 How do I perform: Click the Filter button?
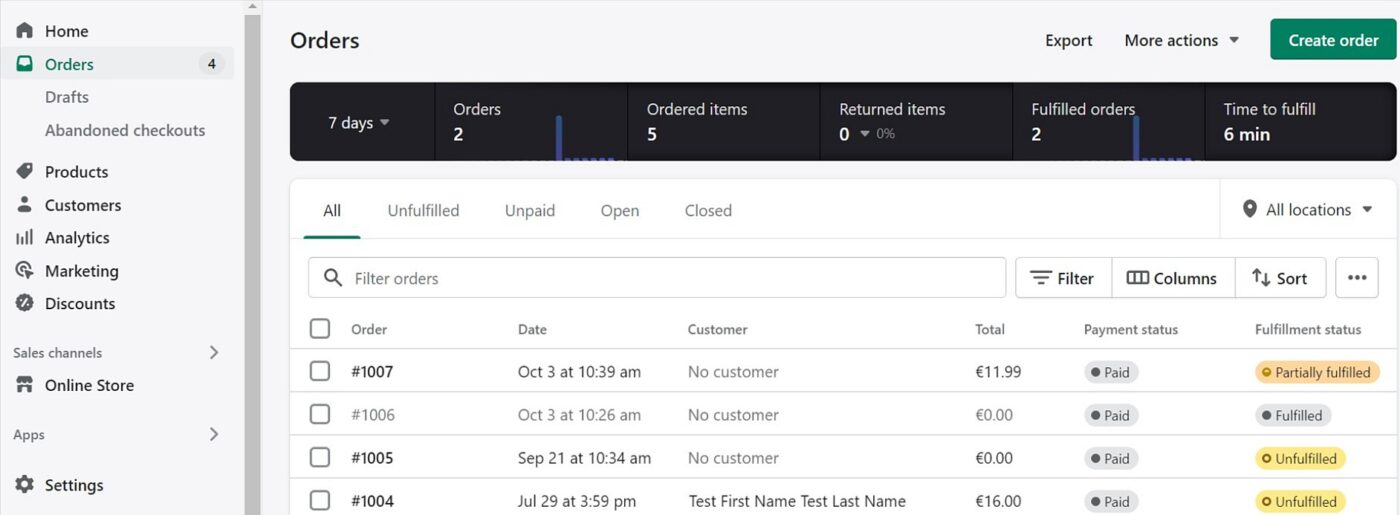(x=1063, y=278)
